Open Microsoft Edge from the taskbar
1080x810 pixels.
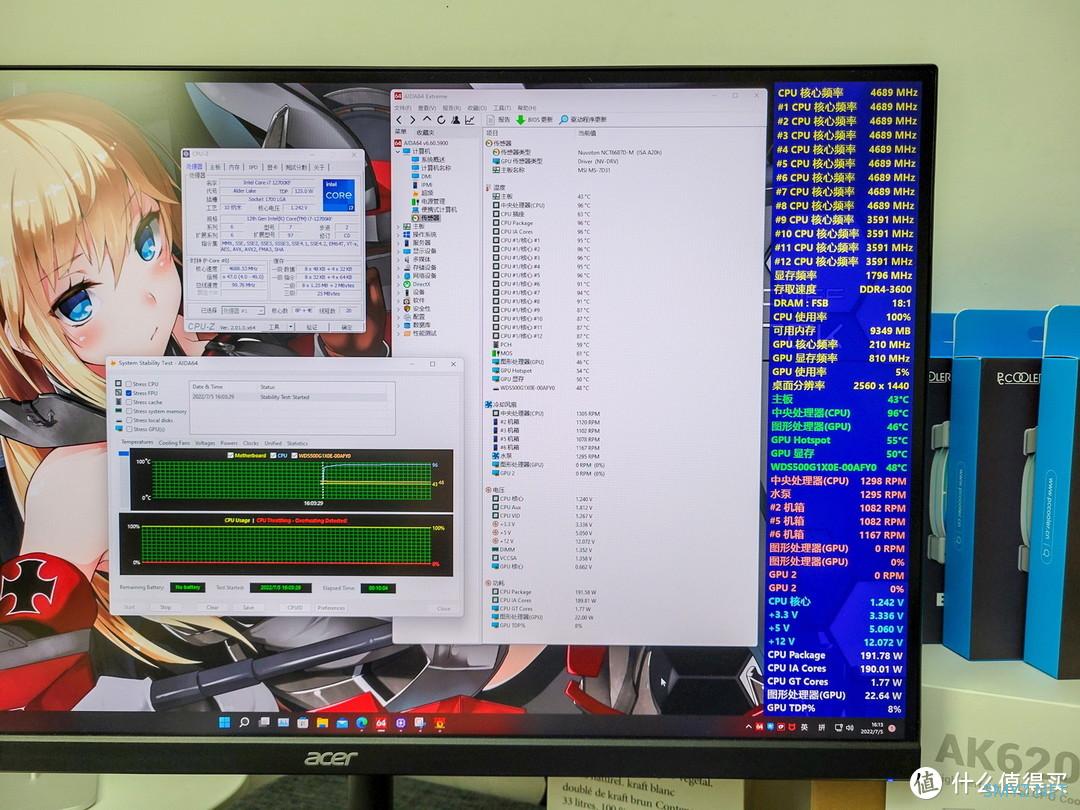click(x=362, y=723)
